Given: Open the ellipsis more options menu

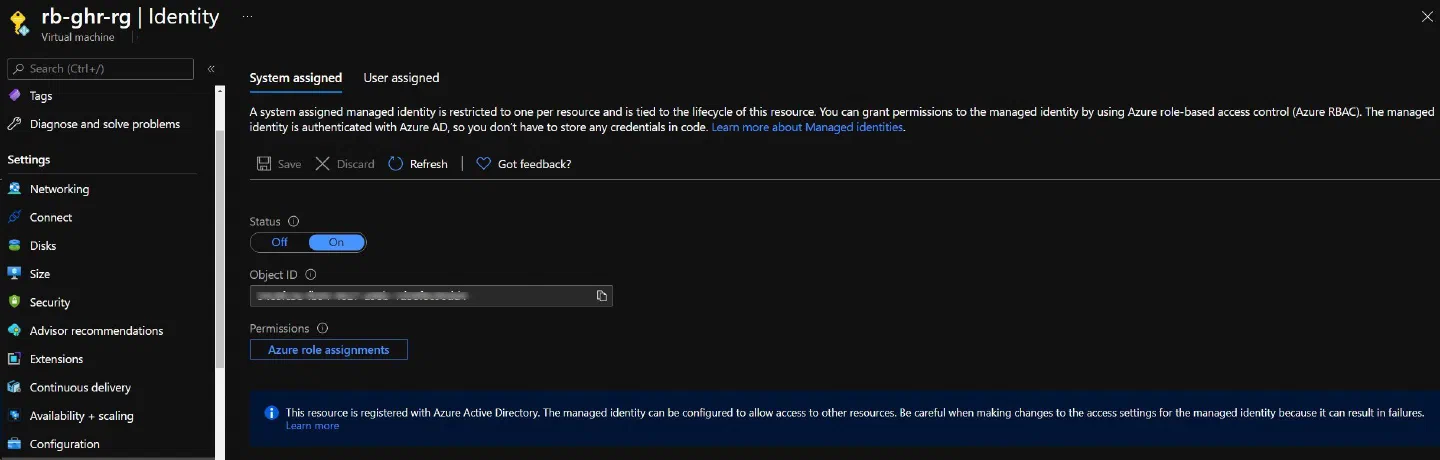Looking at the screenshot, I should (x=247, y=17).
